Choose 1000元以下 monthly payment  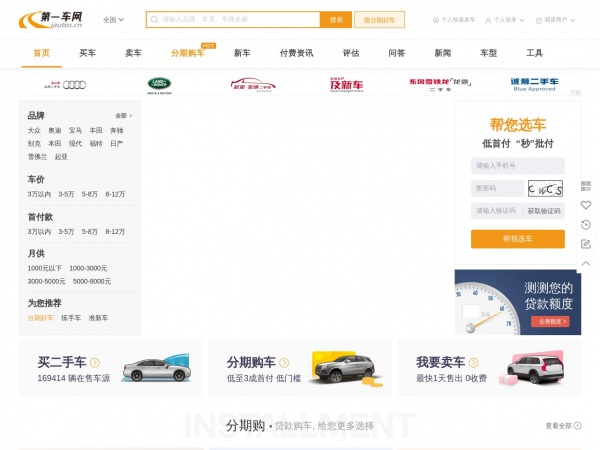tap(44, 268)
